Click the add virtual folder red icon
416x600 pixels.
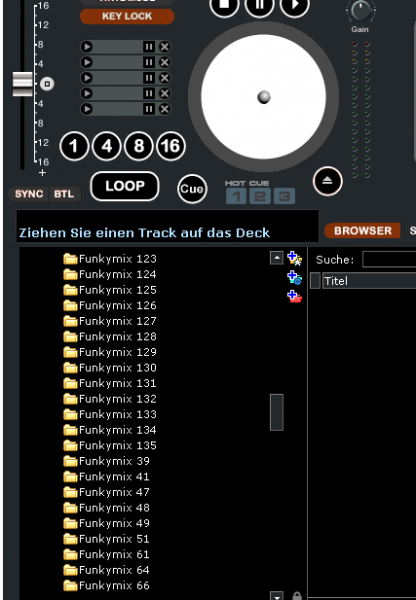(294, 297)
